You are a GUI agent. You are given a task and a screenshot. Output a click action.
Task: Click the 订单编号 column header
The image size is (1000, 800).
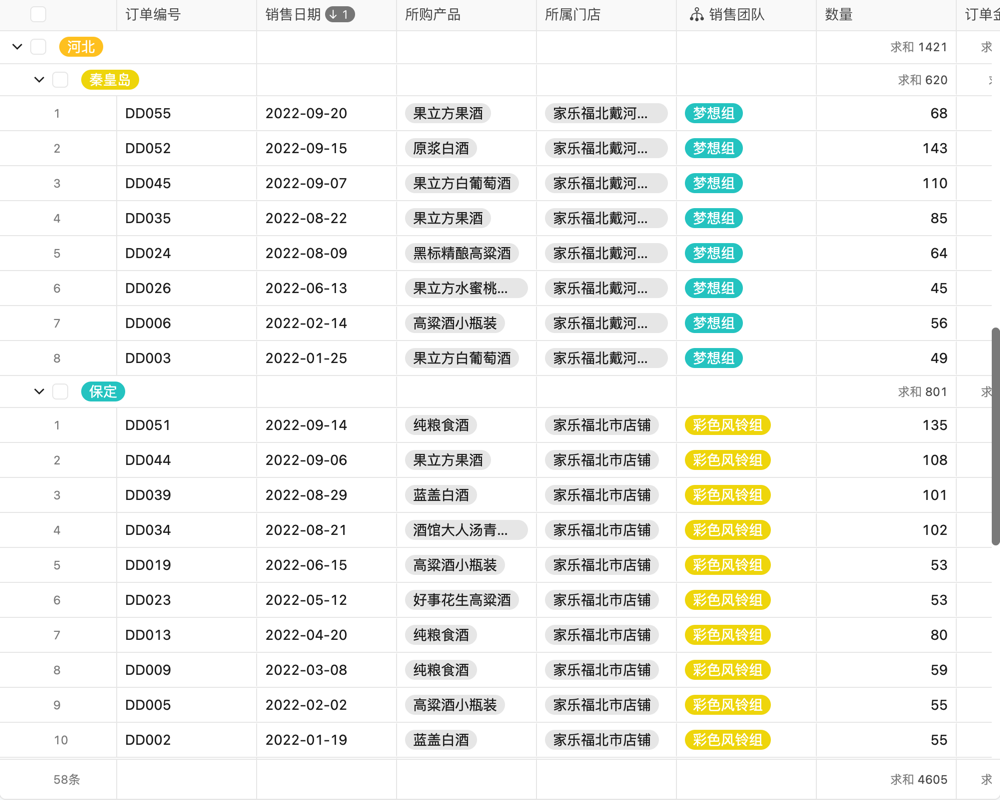[153, 15]
